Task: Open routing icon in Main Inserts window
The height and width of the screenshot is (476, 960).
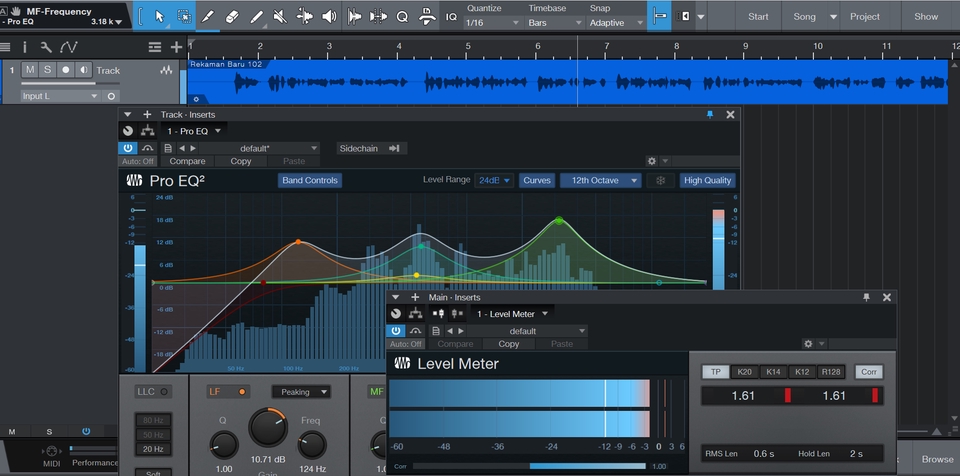Action: coord(416,314)
